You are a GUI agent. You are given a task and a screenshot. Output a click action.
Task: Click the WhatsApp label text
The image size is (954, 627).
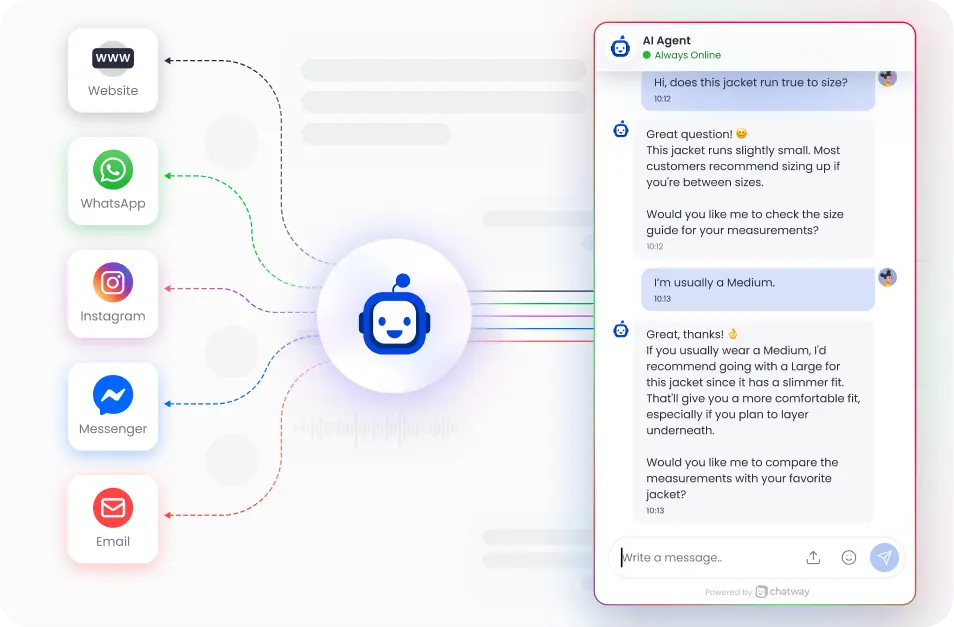[x=113, y=204]
